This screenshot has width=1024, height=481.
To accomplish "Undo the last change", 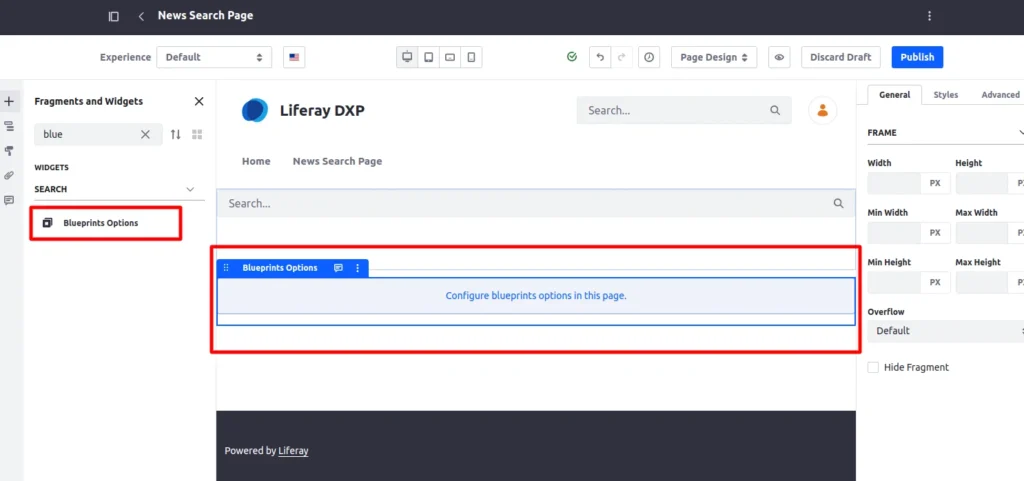I will [x=600, y=57].
